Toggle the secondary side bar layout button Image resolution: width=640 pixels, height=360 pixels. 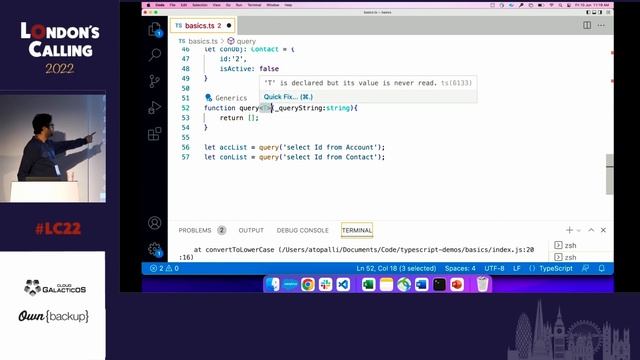(x=600, y=12)
